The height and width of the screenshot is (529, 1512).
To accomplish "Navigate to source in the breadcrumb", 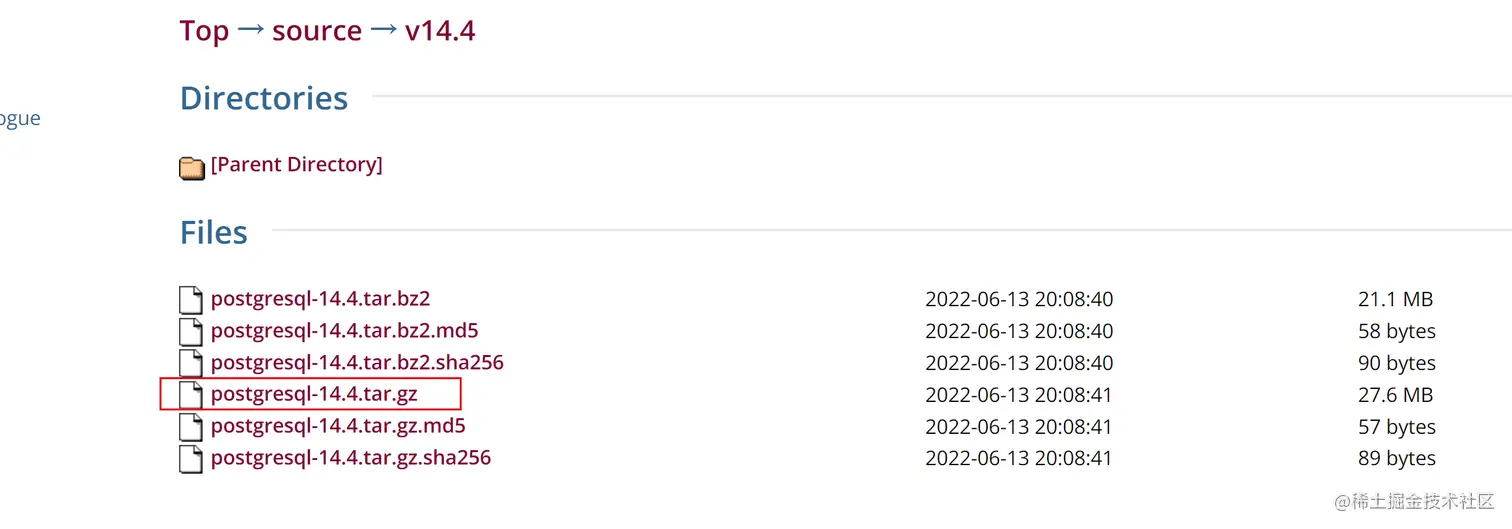I will tap(316, 31).
